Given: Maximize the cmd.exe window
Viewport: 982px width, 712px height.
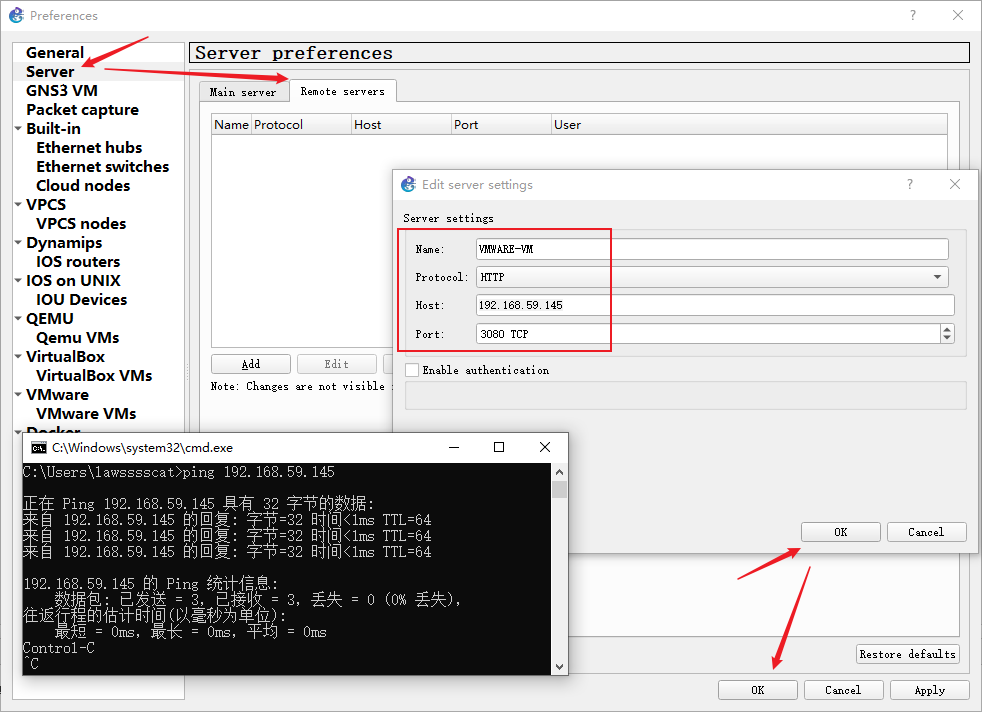Looking at the screenshot, I should 499,447.
